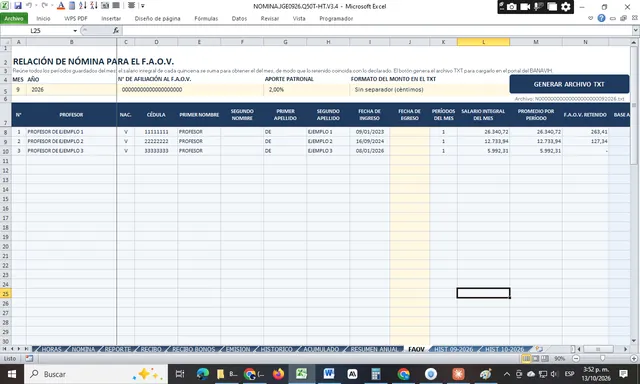640x384 pixels.
Task: Open the Archivo tab
Action: tap(14, 19)
